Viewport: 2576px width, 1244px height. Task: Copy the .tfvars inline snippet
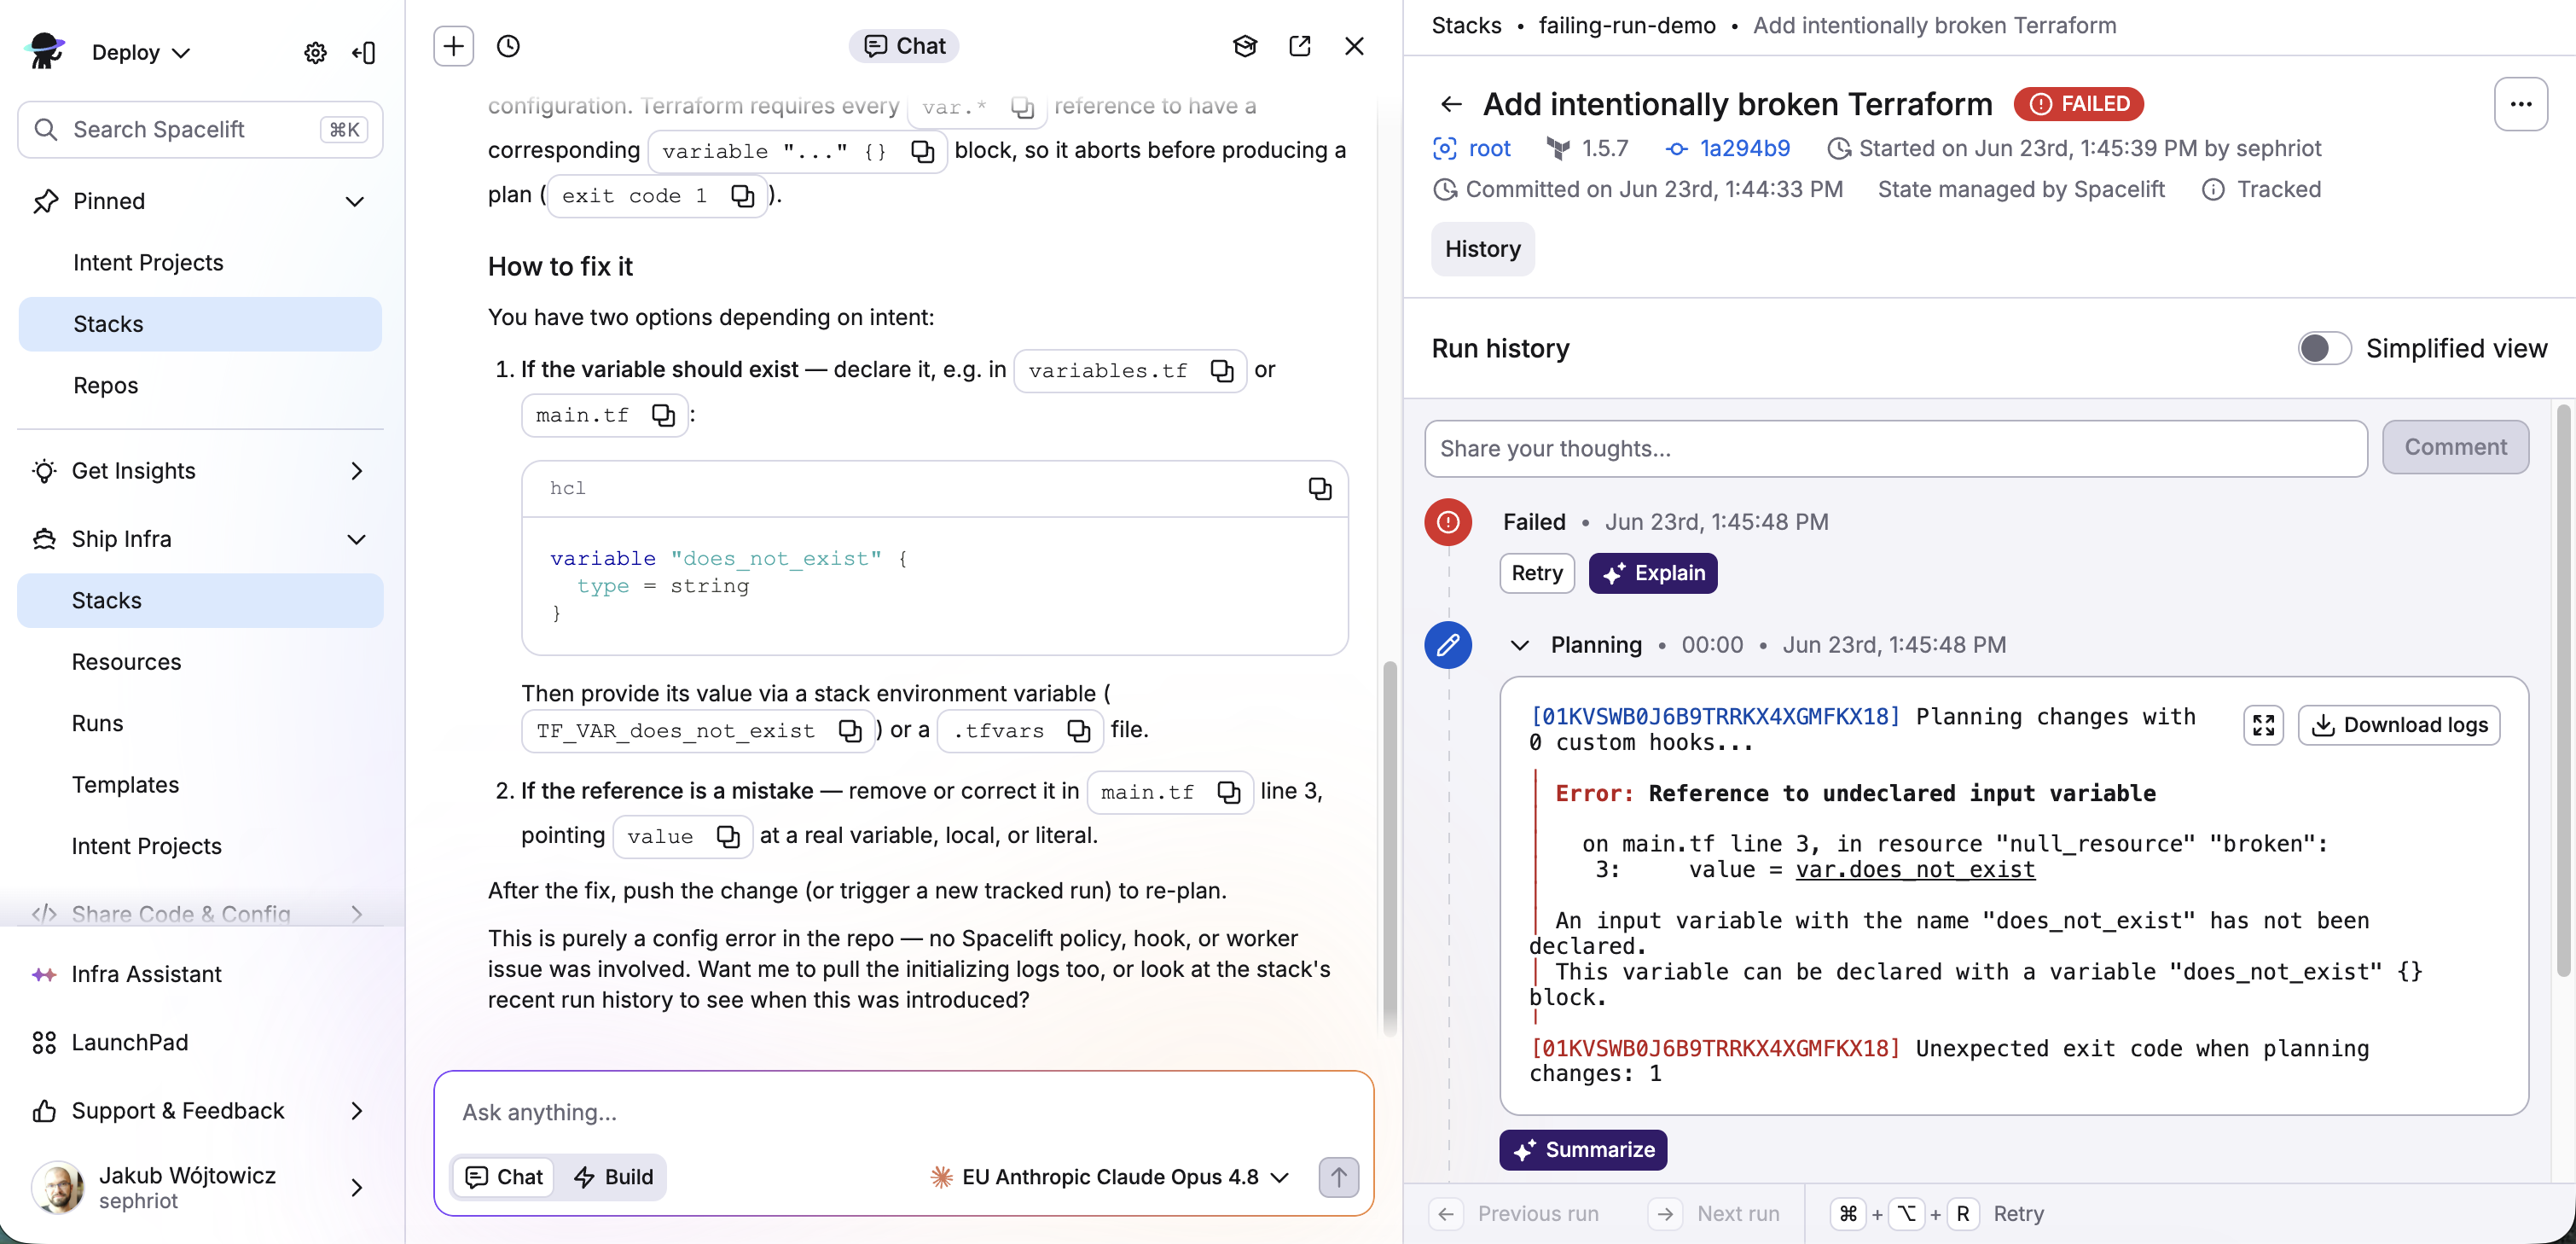[x=1078, y=731]
